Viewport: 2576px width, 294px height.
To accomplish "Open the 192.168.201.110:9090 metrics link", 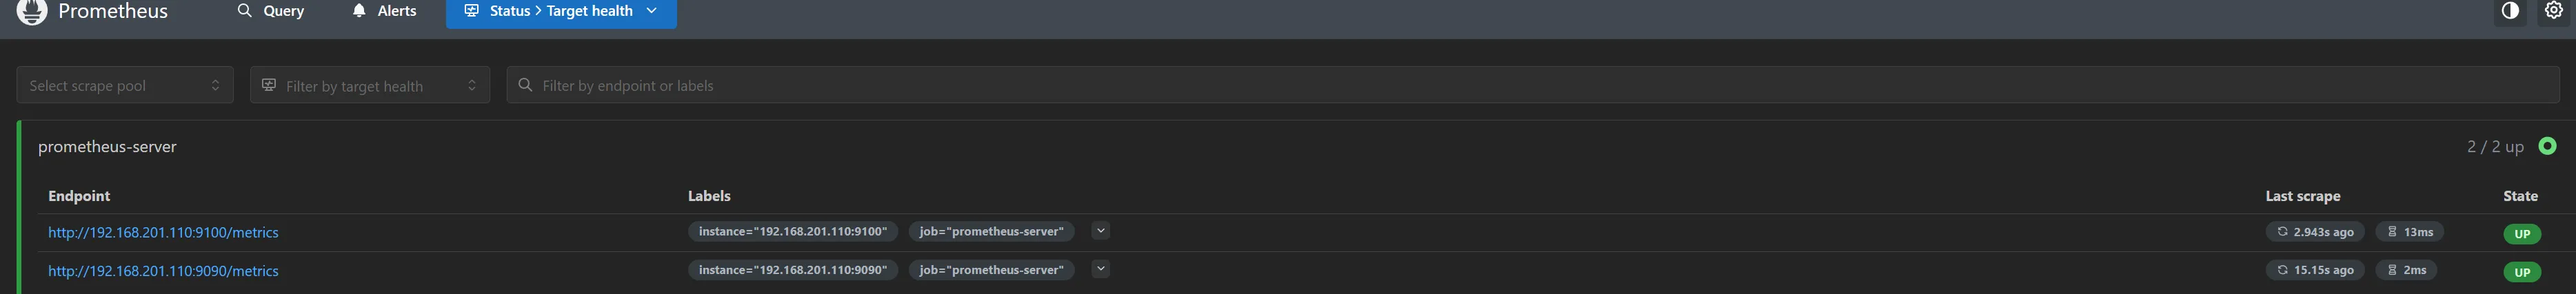I will 163,271.
